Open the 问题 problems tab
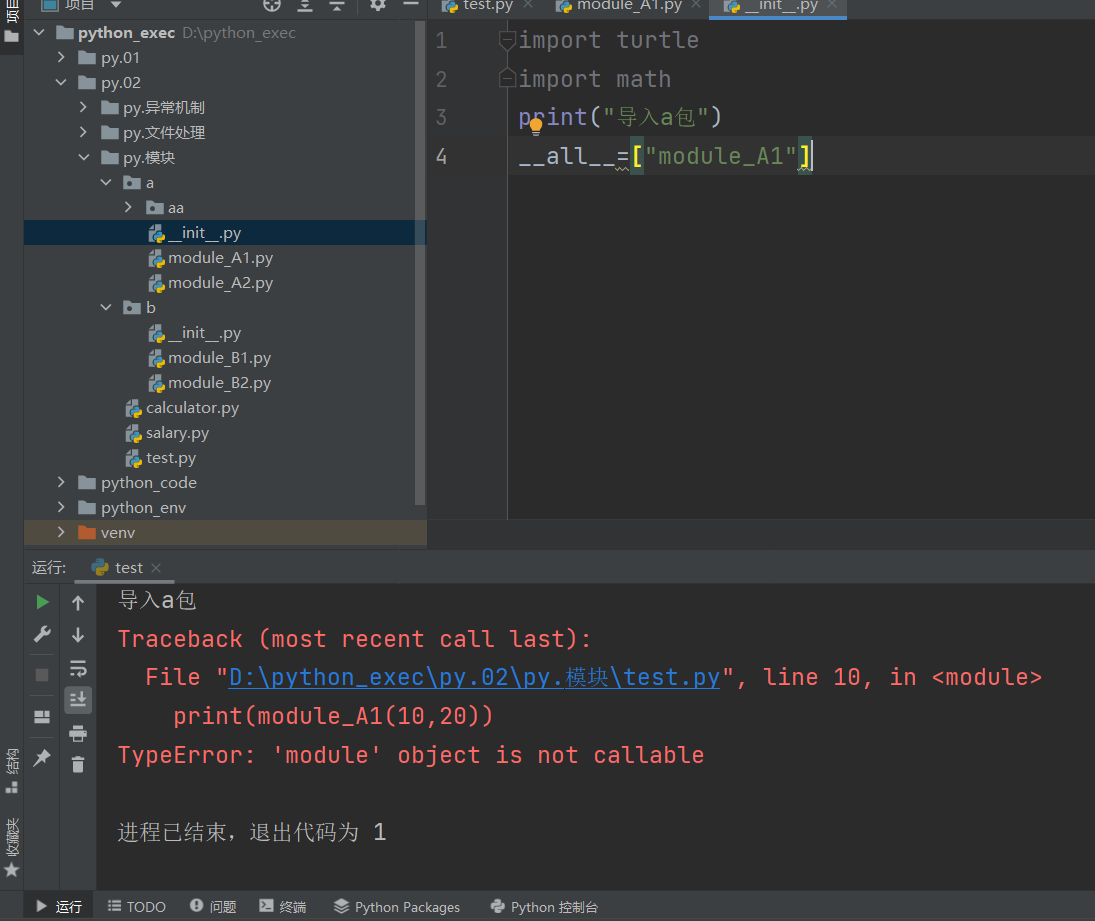The width and height of the screenshot is (1095, 921). 213,906
